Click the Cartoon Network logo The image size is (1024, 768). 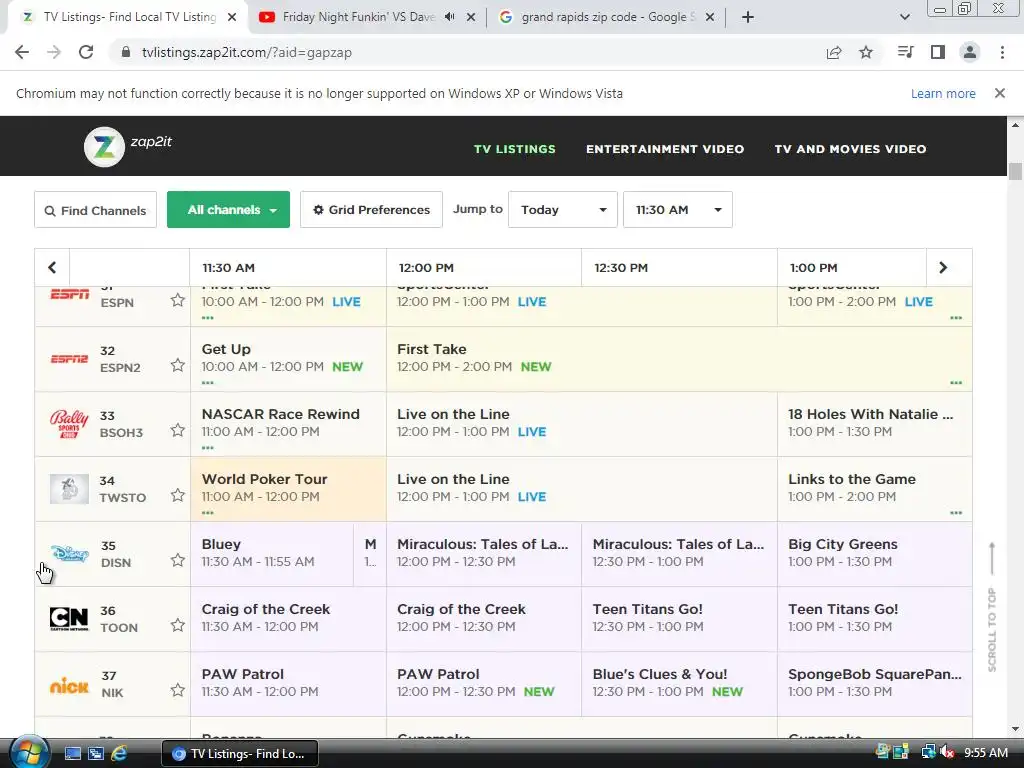pos(69,618)
